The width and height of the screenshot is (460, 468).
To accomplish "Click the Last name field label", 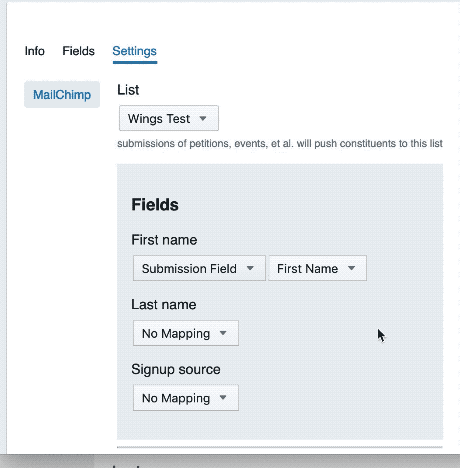I will (164, 305).
